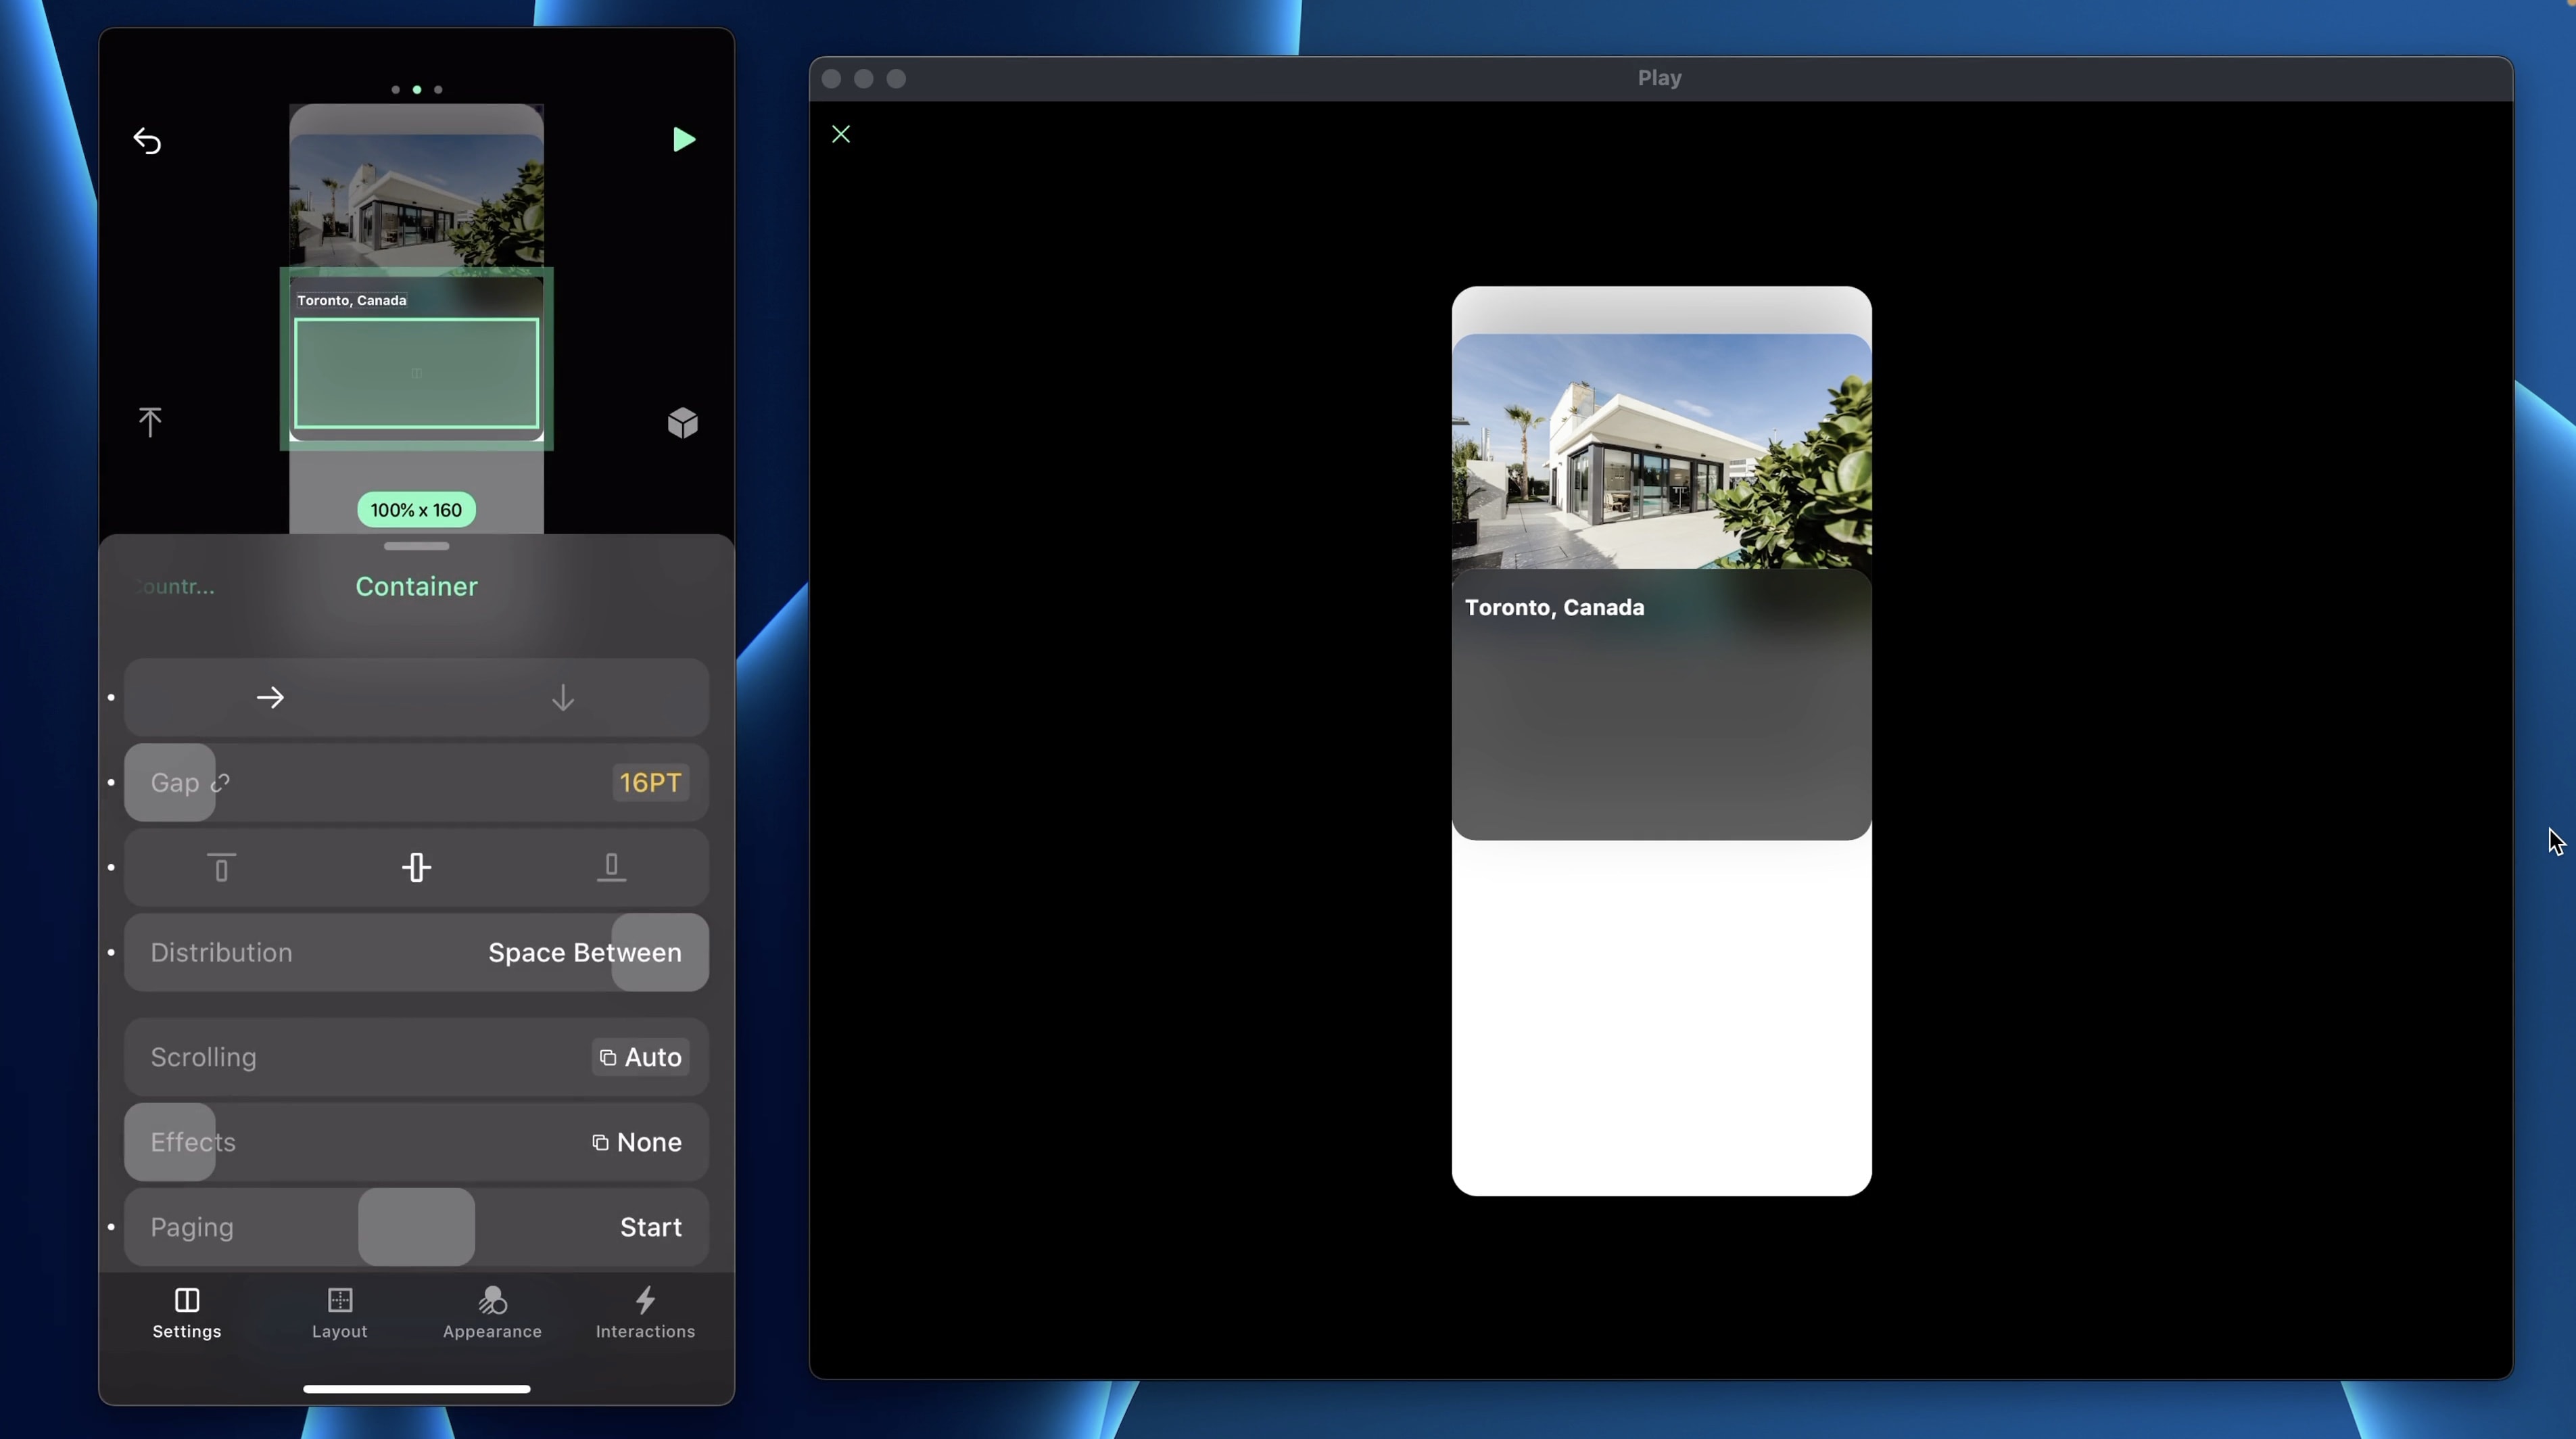Align items to top
The height and width of the screenshot is (1439, 2576).
pos(221,867)
